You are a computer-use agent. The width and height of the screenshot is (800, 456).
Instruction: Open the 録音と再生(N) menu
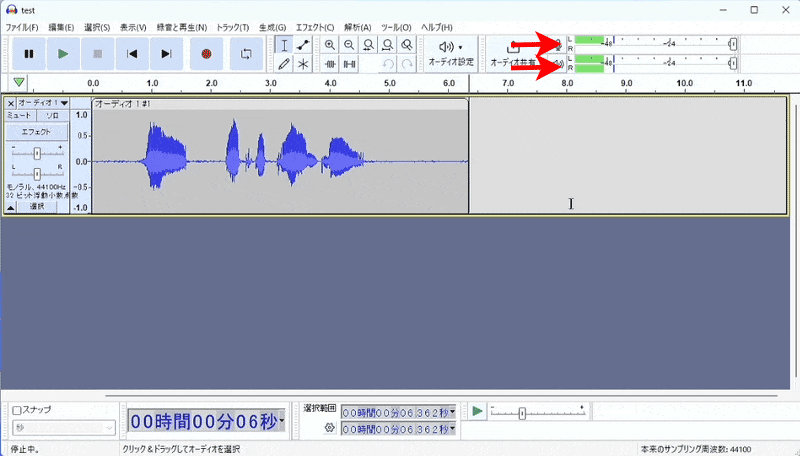tap(182, 27)
